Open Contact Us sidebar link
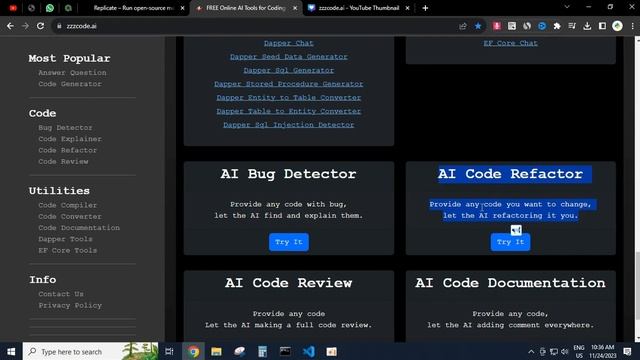 tap(61, 294)
